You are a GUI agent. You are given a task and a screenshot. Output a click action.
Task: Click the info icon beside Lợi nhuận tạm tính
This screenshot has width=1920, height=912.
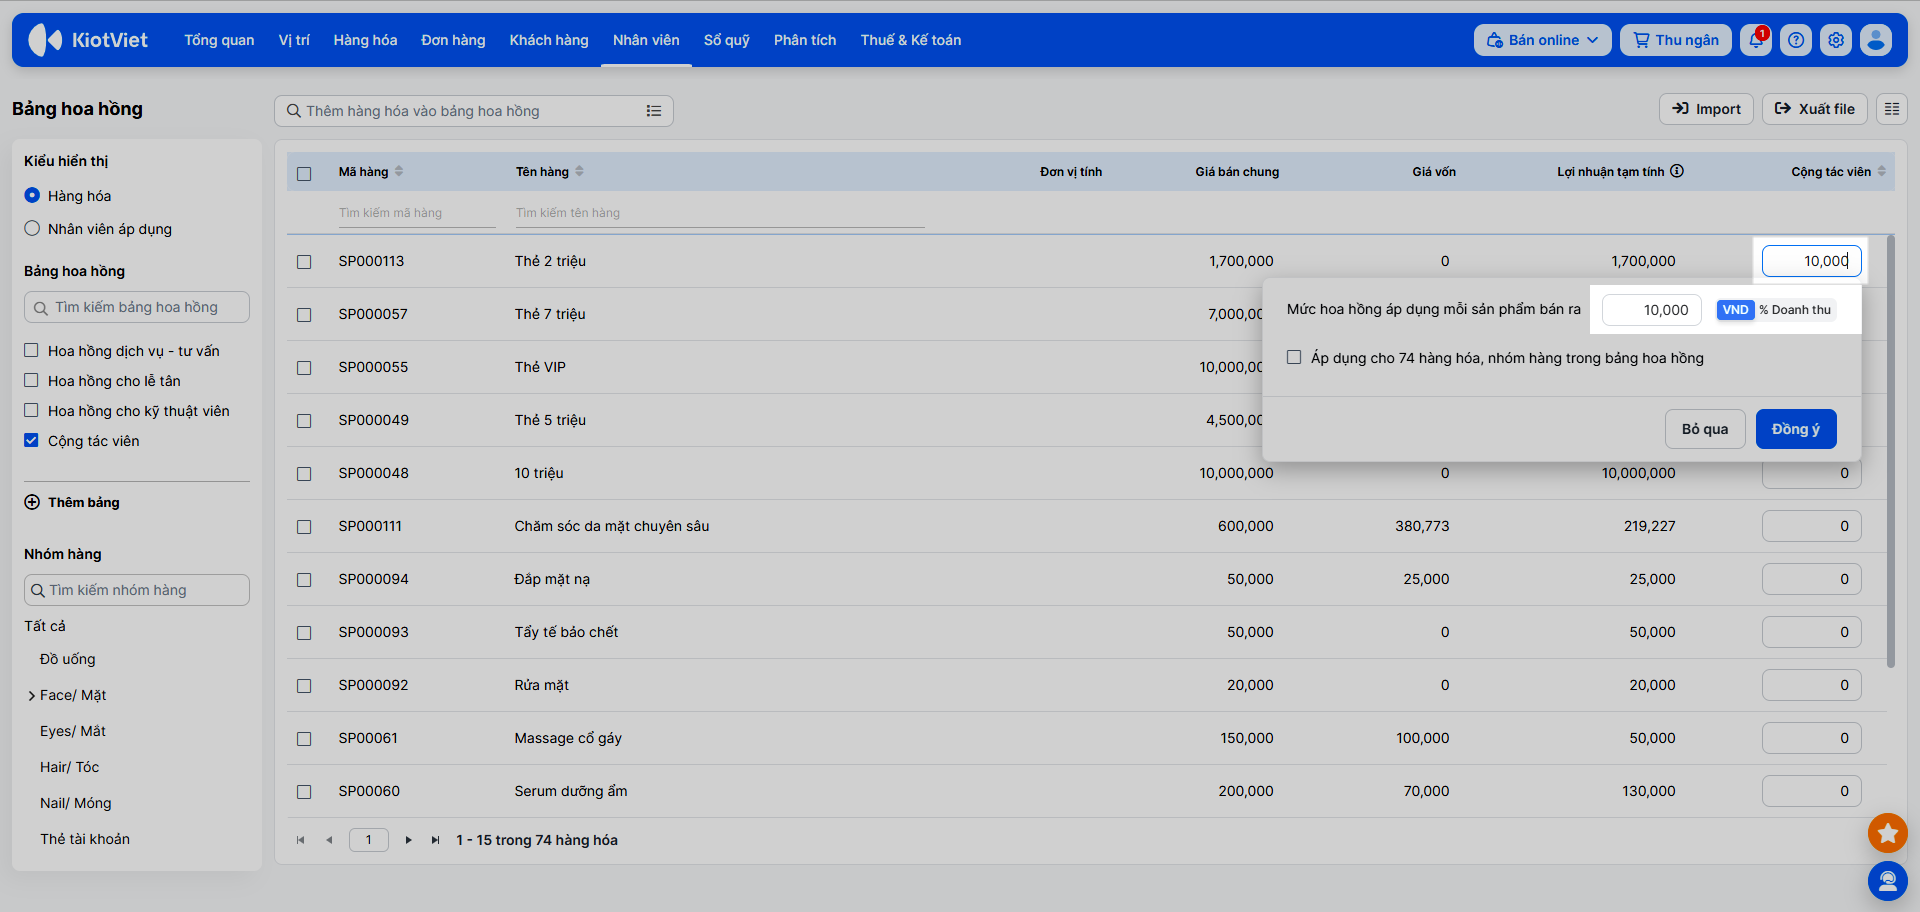pyautogui.click(x=1677, y=171)
